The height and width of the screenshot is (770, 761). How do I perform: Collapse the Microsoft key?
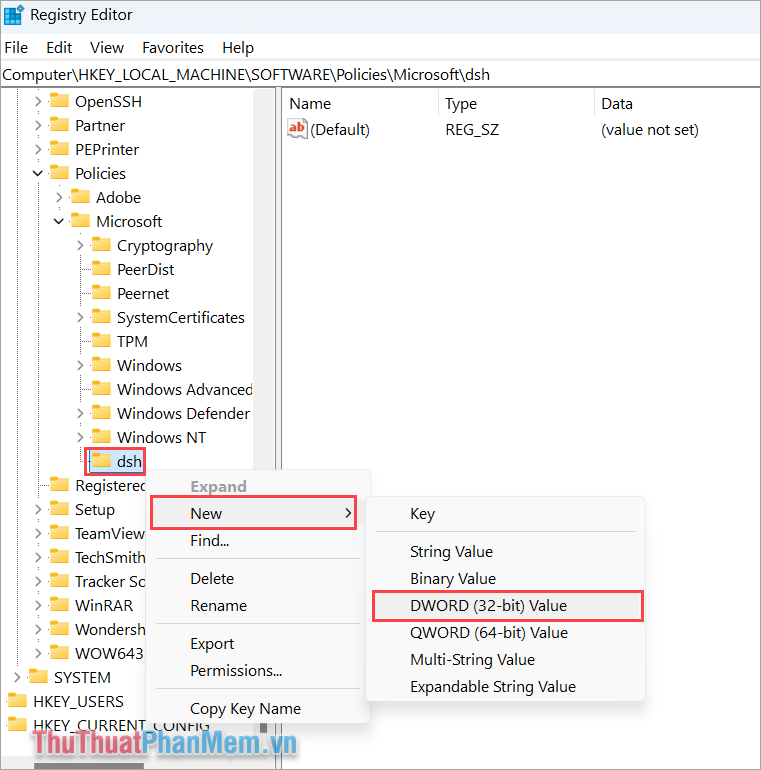coord(59,221)
